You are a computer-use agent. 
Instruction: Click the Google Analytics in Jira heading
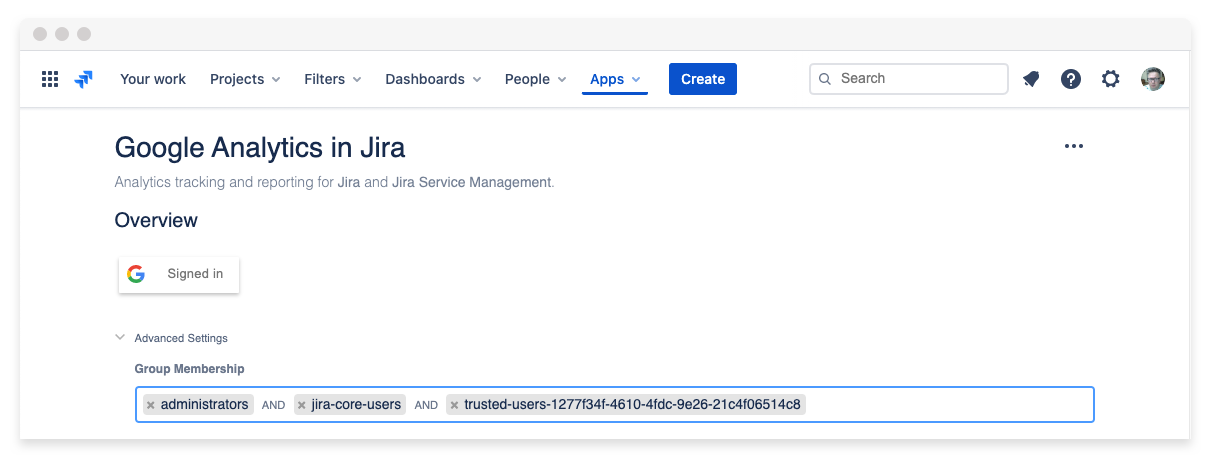pyautogui.click(x=260, y=148)
